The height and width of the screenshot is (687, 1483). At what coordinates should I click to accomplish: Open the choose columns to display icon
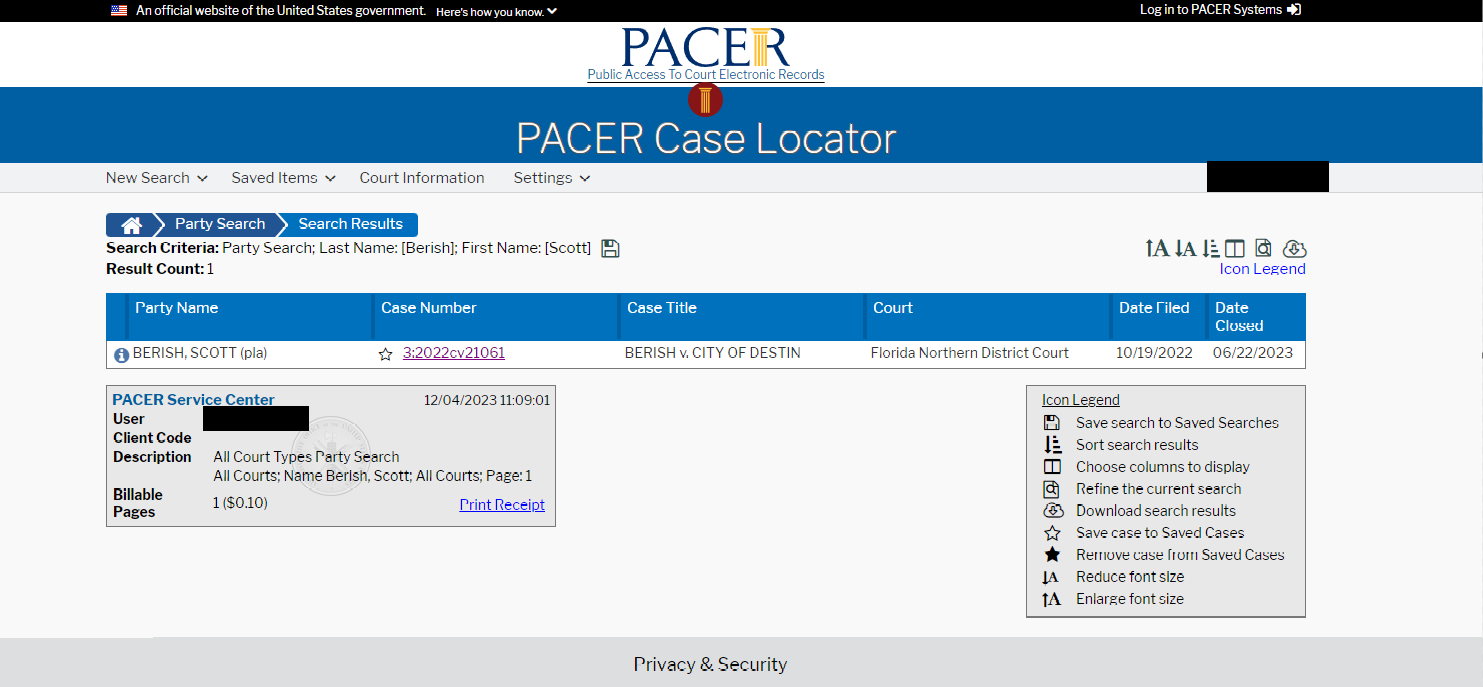click(x=1235, y=249)
